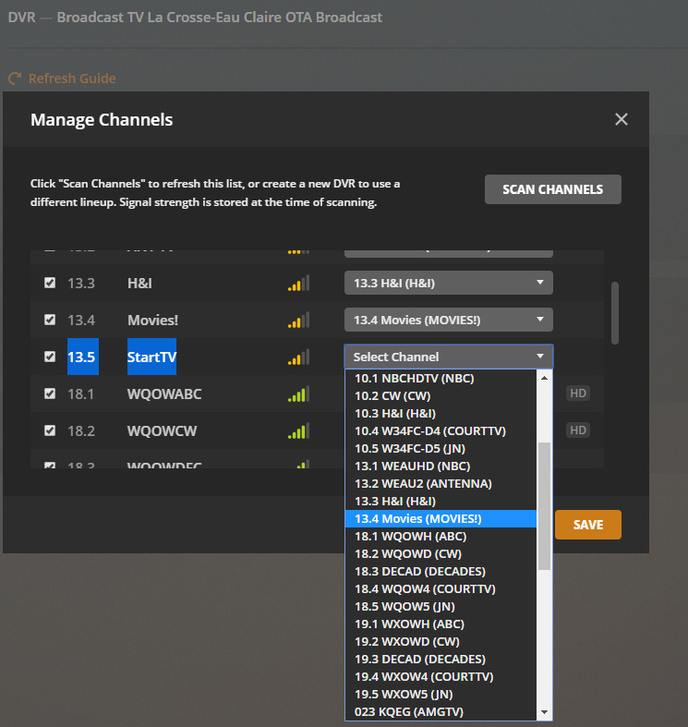The height and width of the screenshot is (727, 688).
Task: Choose 19.2 WXOWD (CW) option
Action: [x=441, y=642]
